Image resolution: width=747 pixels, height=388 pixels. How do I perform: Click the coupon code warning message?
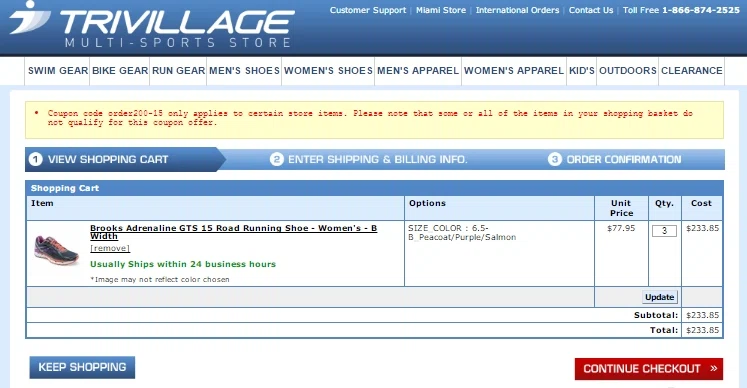[x=370, y=118]
